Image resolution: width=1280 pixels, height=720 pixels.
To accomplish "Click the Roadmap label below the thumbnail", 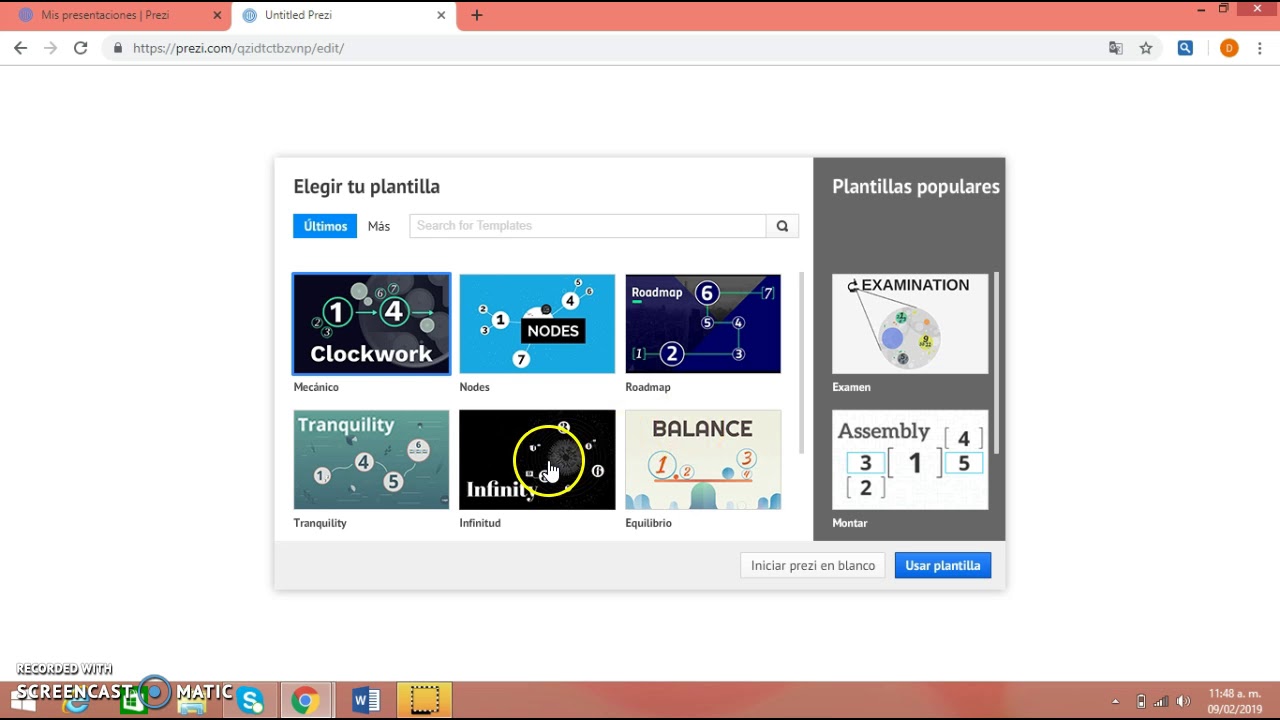I will click(x=648, y=387).
